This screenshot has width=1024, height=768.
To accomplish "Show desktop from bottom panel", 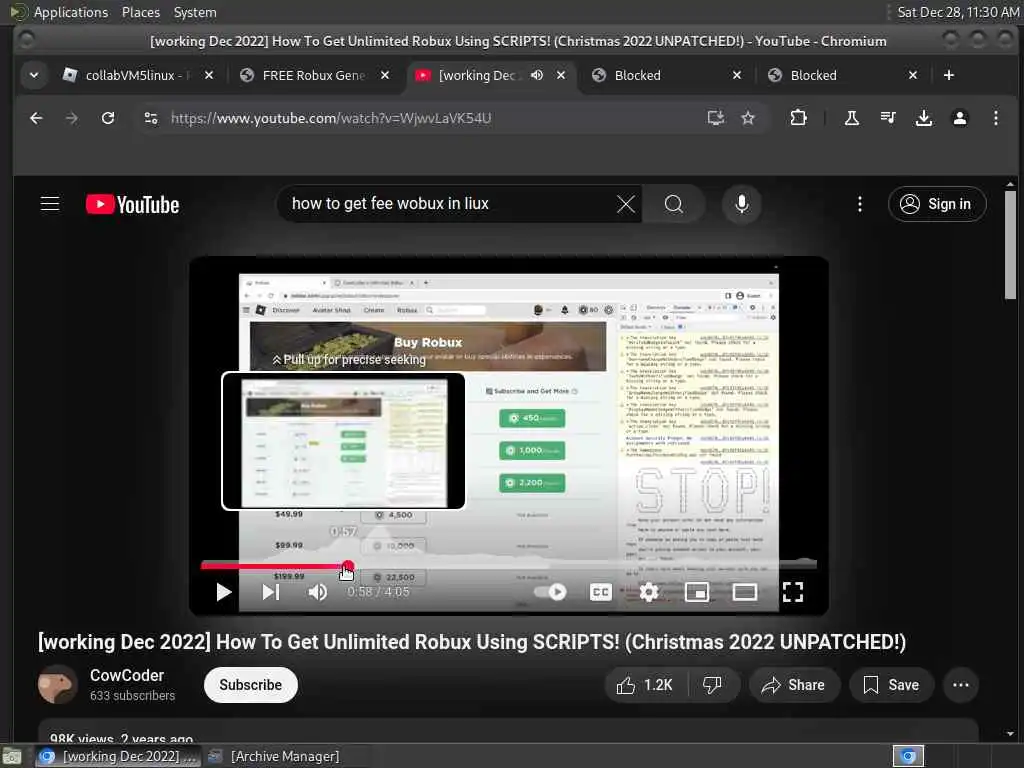I will pos(12,757).
